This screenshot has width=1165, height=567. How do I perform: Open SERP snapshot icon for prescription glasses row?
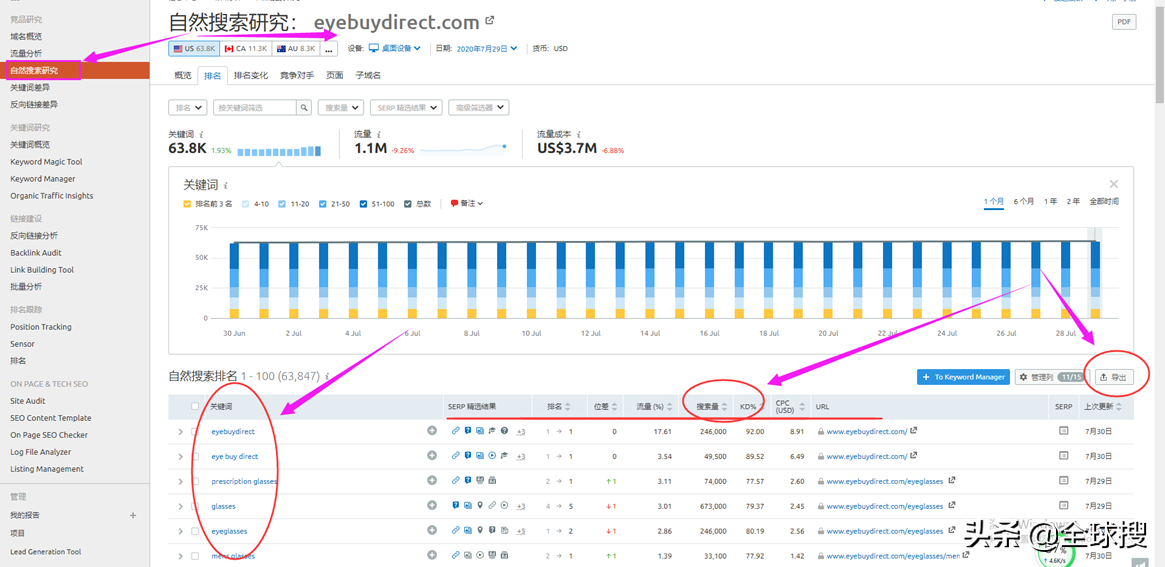click(x=1063, y=481)
